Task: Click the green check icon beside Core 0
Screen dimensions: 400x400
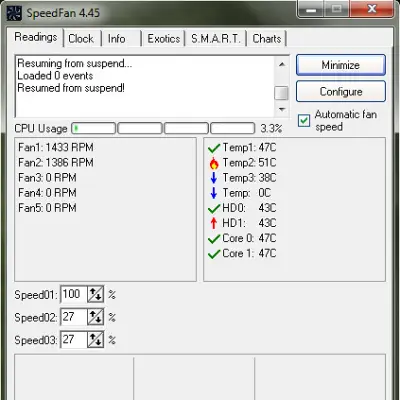Action: click(x=214, y=239)
